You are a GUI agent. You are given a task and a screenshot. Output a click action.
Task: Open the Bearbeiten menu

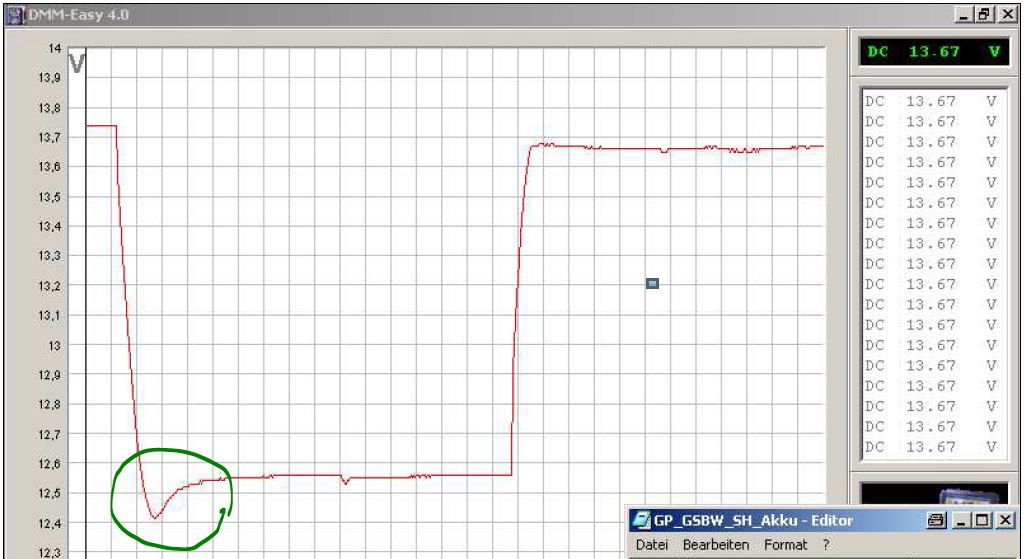716,545
